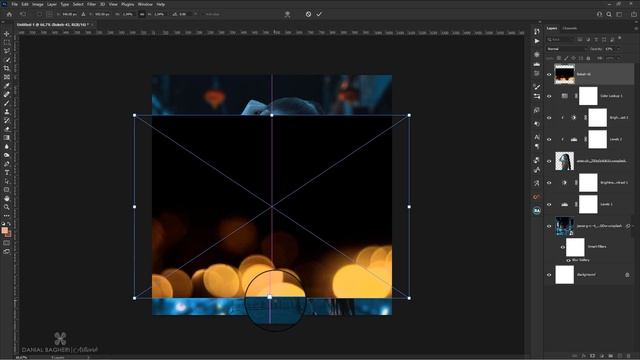This screenshot has width=640, height=360.
Task: Open the File menu
Action: tap(14, 4)
